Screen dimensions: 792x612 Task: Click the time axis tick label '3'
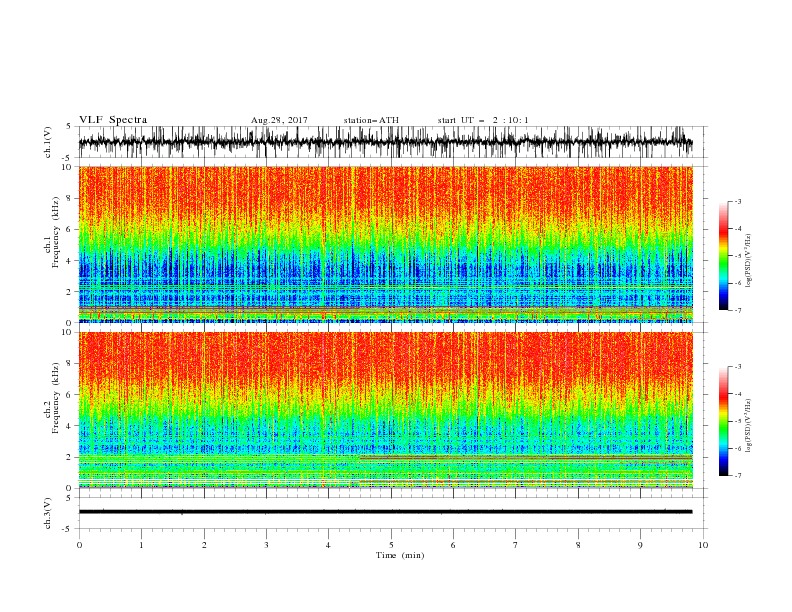266,545
